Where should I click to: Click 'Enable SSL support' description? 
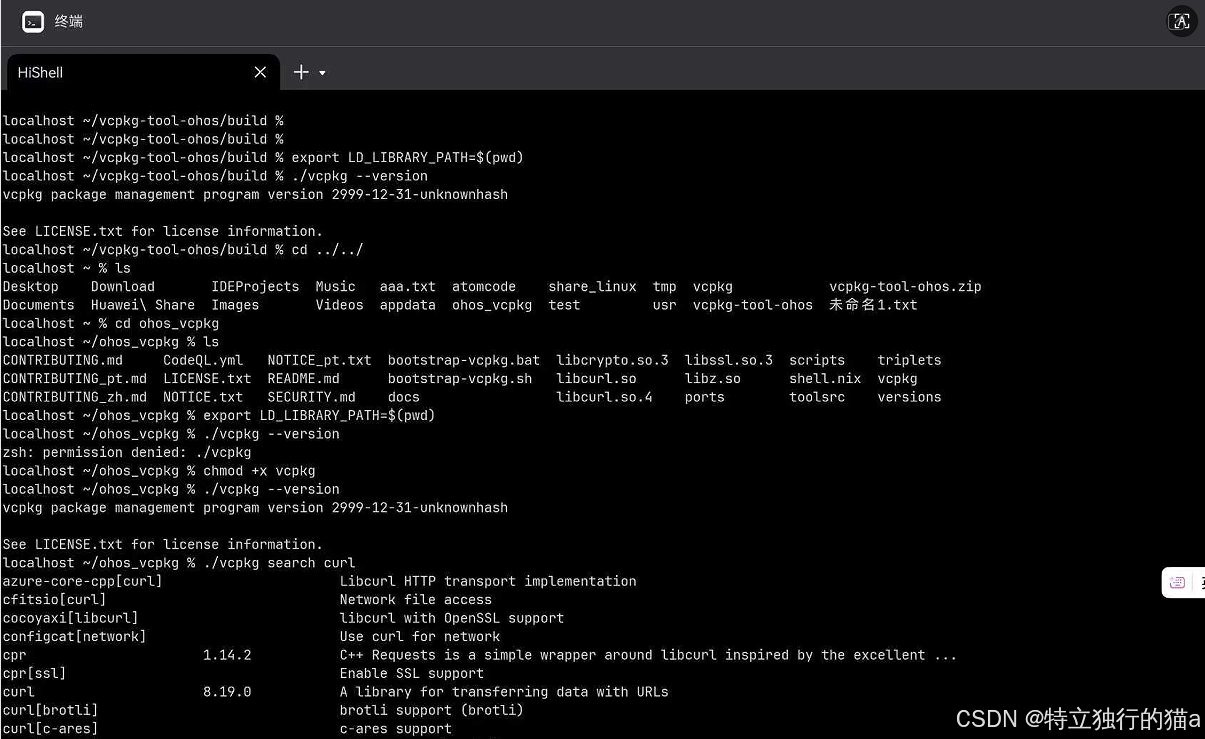(x=412, y=673)
